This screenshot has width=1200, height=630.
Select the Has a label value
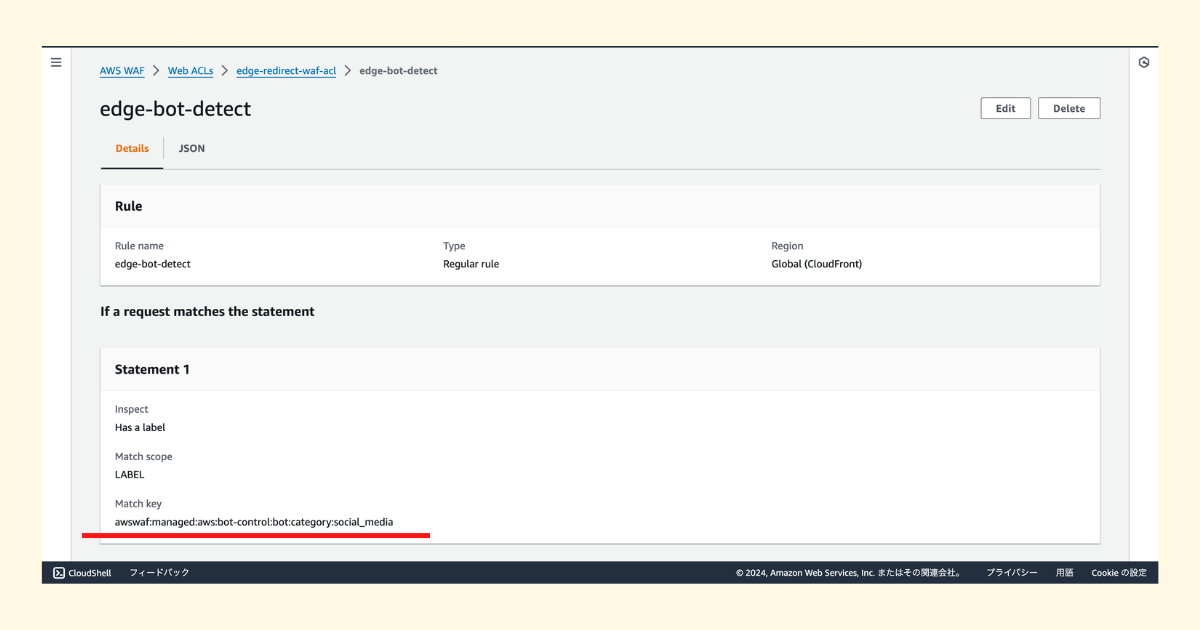[x=140, y=427]
